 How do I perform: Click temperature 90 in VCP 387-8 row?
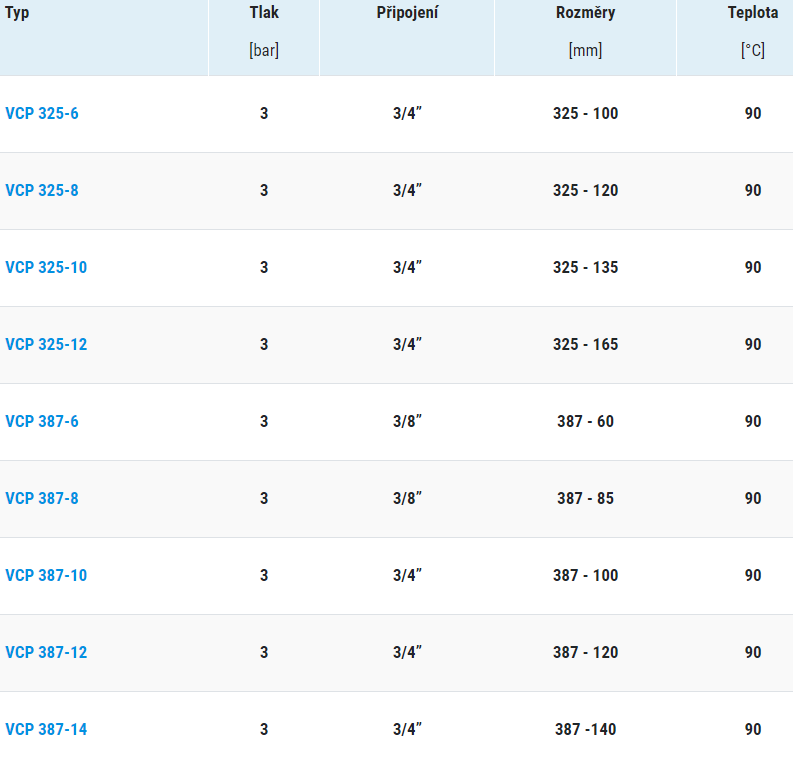coord(753,498)
